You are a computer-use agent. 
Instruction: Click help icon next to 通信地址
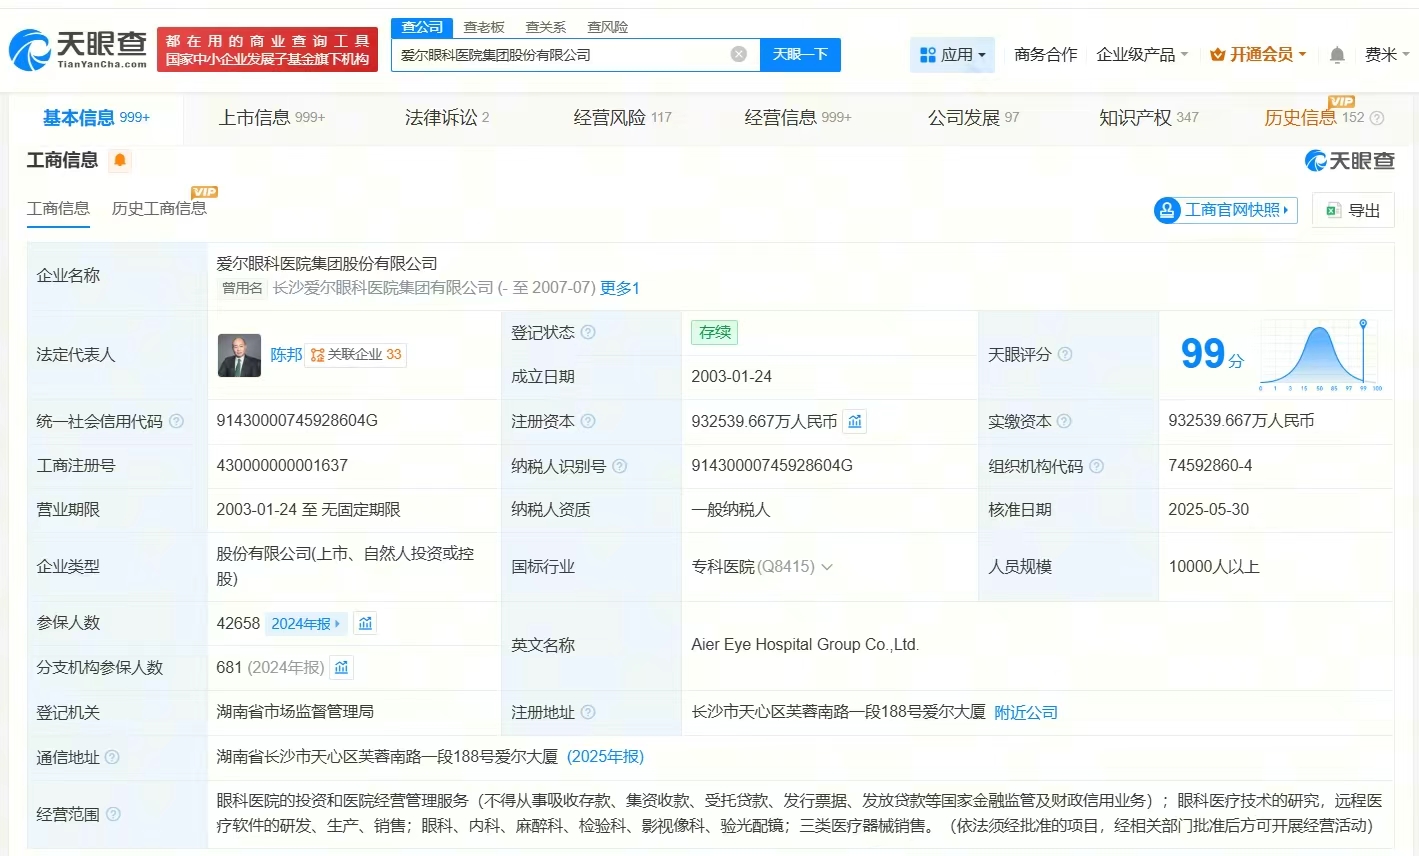[112, 757]
